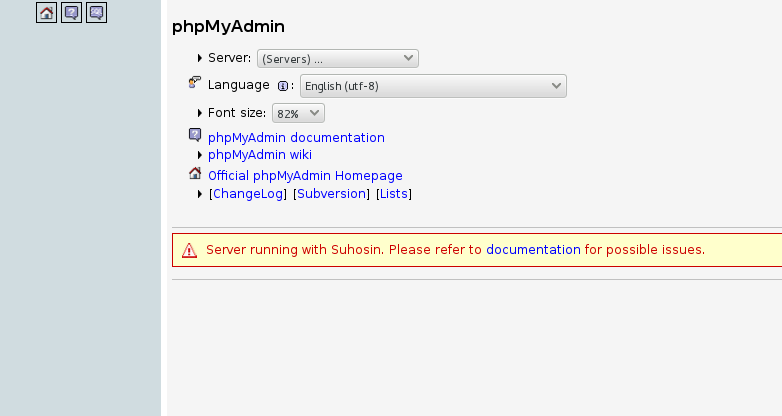Open the Subversion link
The height and width of the screenshot is (416, 782).
332,194
